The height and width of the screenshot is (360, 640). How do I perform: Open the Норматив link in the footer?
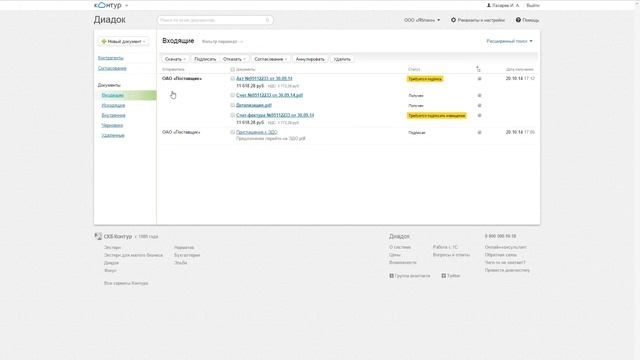coord(184,247)
